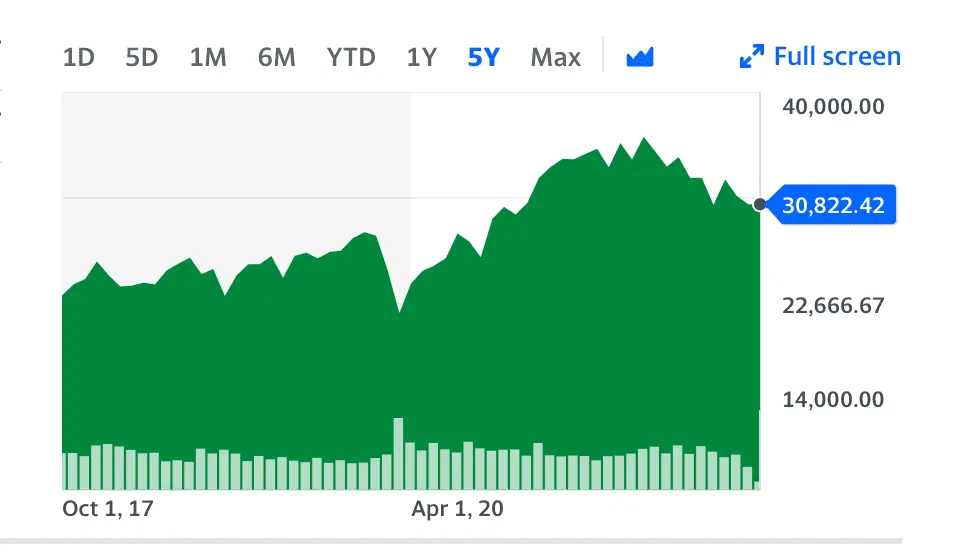Switch chart to 1Y range
The height and width of the screenshot is (558, 978).
[x=421, y=57]
